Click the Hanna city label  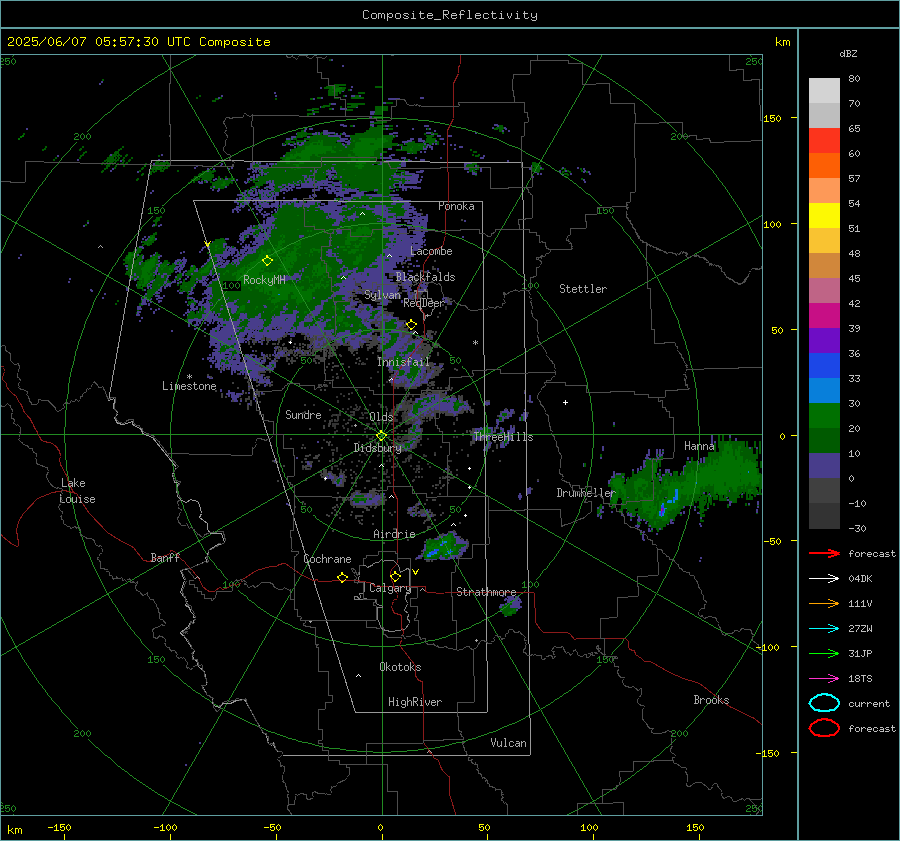click(699, 446)
